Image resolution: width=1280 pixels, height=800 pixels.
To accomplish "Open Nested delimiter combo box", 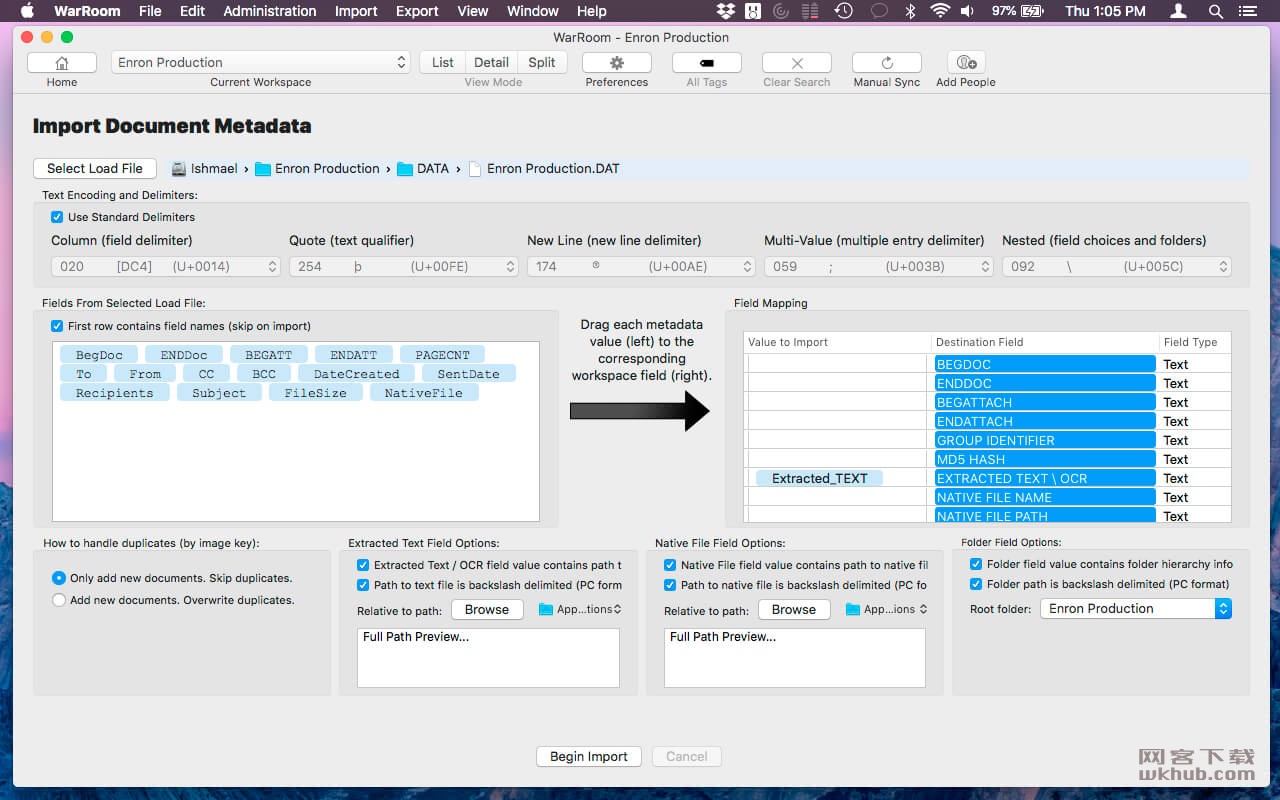I will (x=1117, y=267).
